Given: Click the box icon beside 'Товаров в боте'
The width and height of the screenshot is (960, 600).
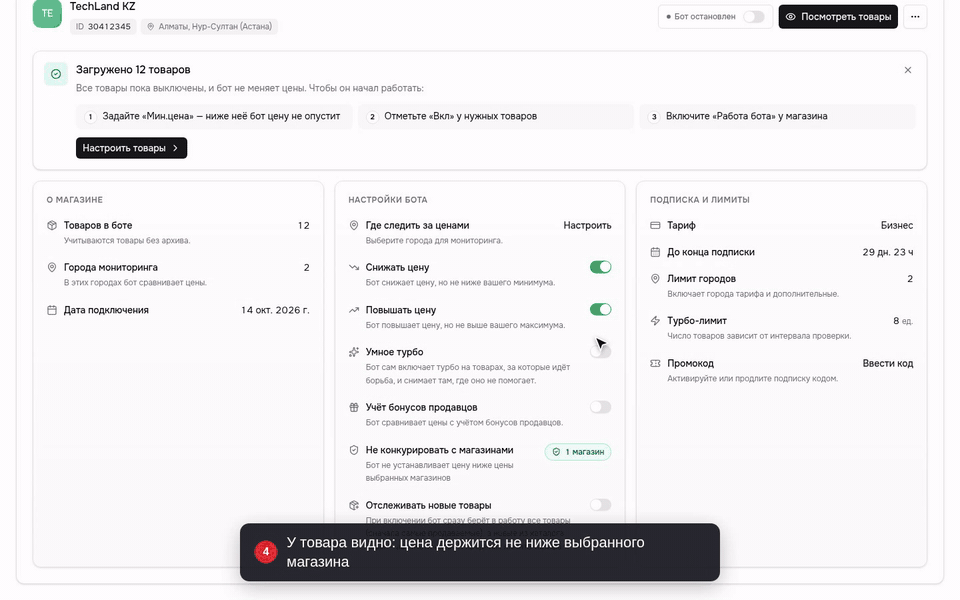Looking at the screenshot, I should pos(52,225).
